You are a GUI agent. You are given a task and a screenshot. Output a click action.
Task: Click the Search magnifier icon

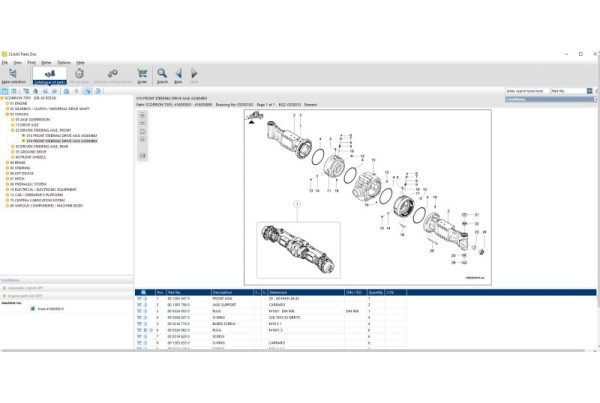(x=161, y=75)
